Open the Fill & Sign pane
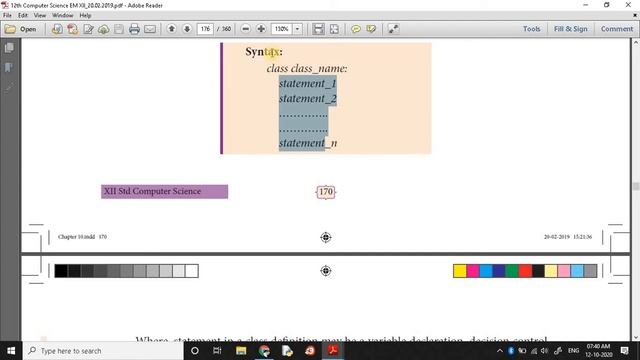Viewport: 640px width, 360px height. pyautogui.click(x=570, y=29)
